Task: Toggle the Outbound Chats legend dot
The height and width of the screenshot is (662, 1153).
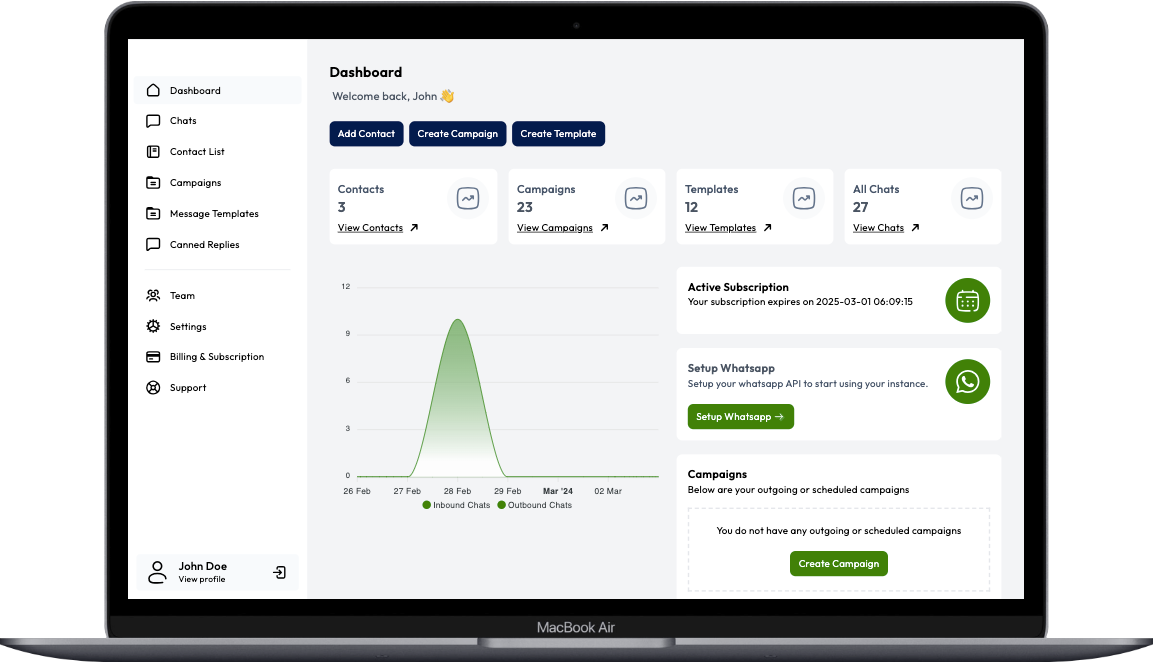Action: [501, 505]
